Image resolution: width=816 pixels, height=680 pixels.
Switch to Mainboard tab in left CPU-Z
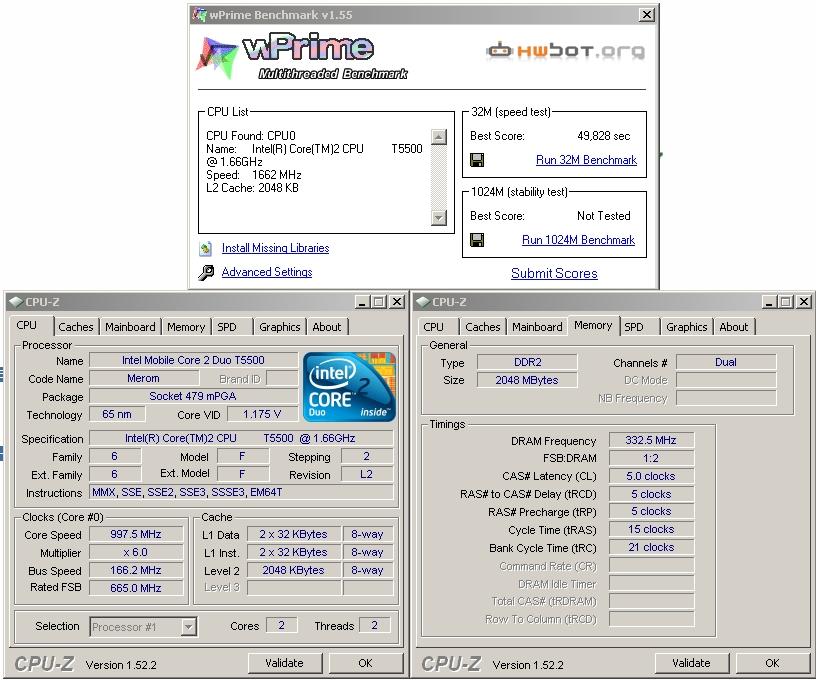point(130,327)
